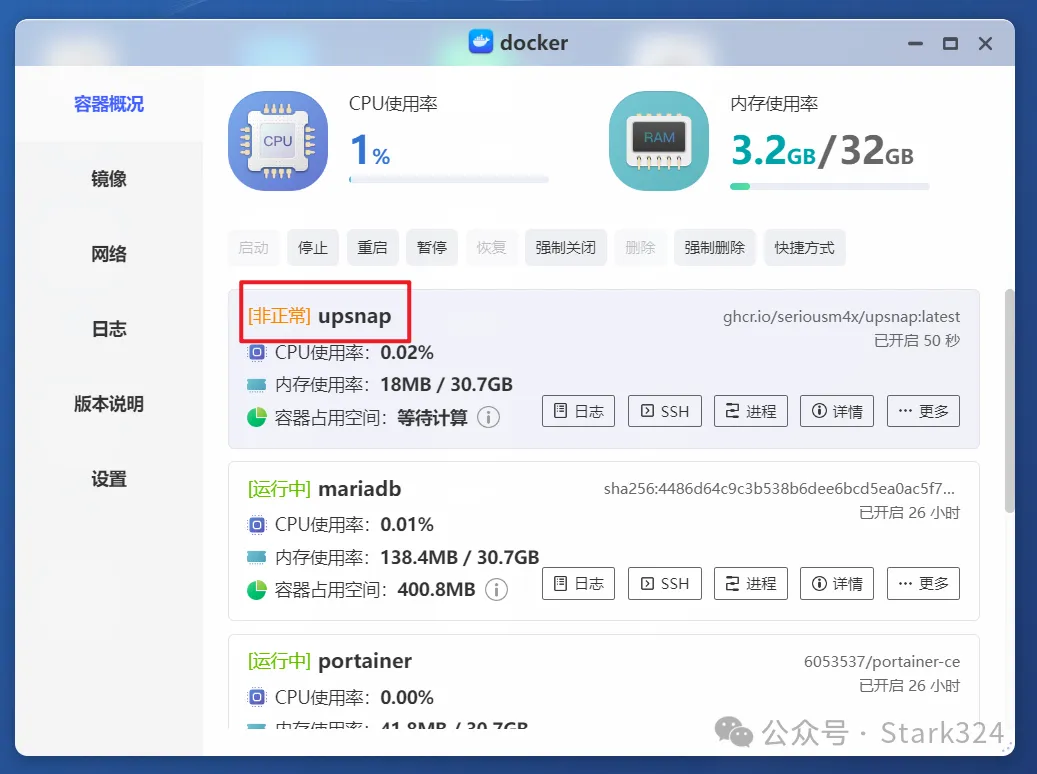Viewport: 1037px width, 774px height.
Task: Switch to the 镜像 sidebar tab
Action: point(108,179)
